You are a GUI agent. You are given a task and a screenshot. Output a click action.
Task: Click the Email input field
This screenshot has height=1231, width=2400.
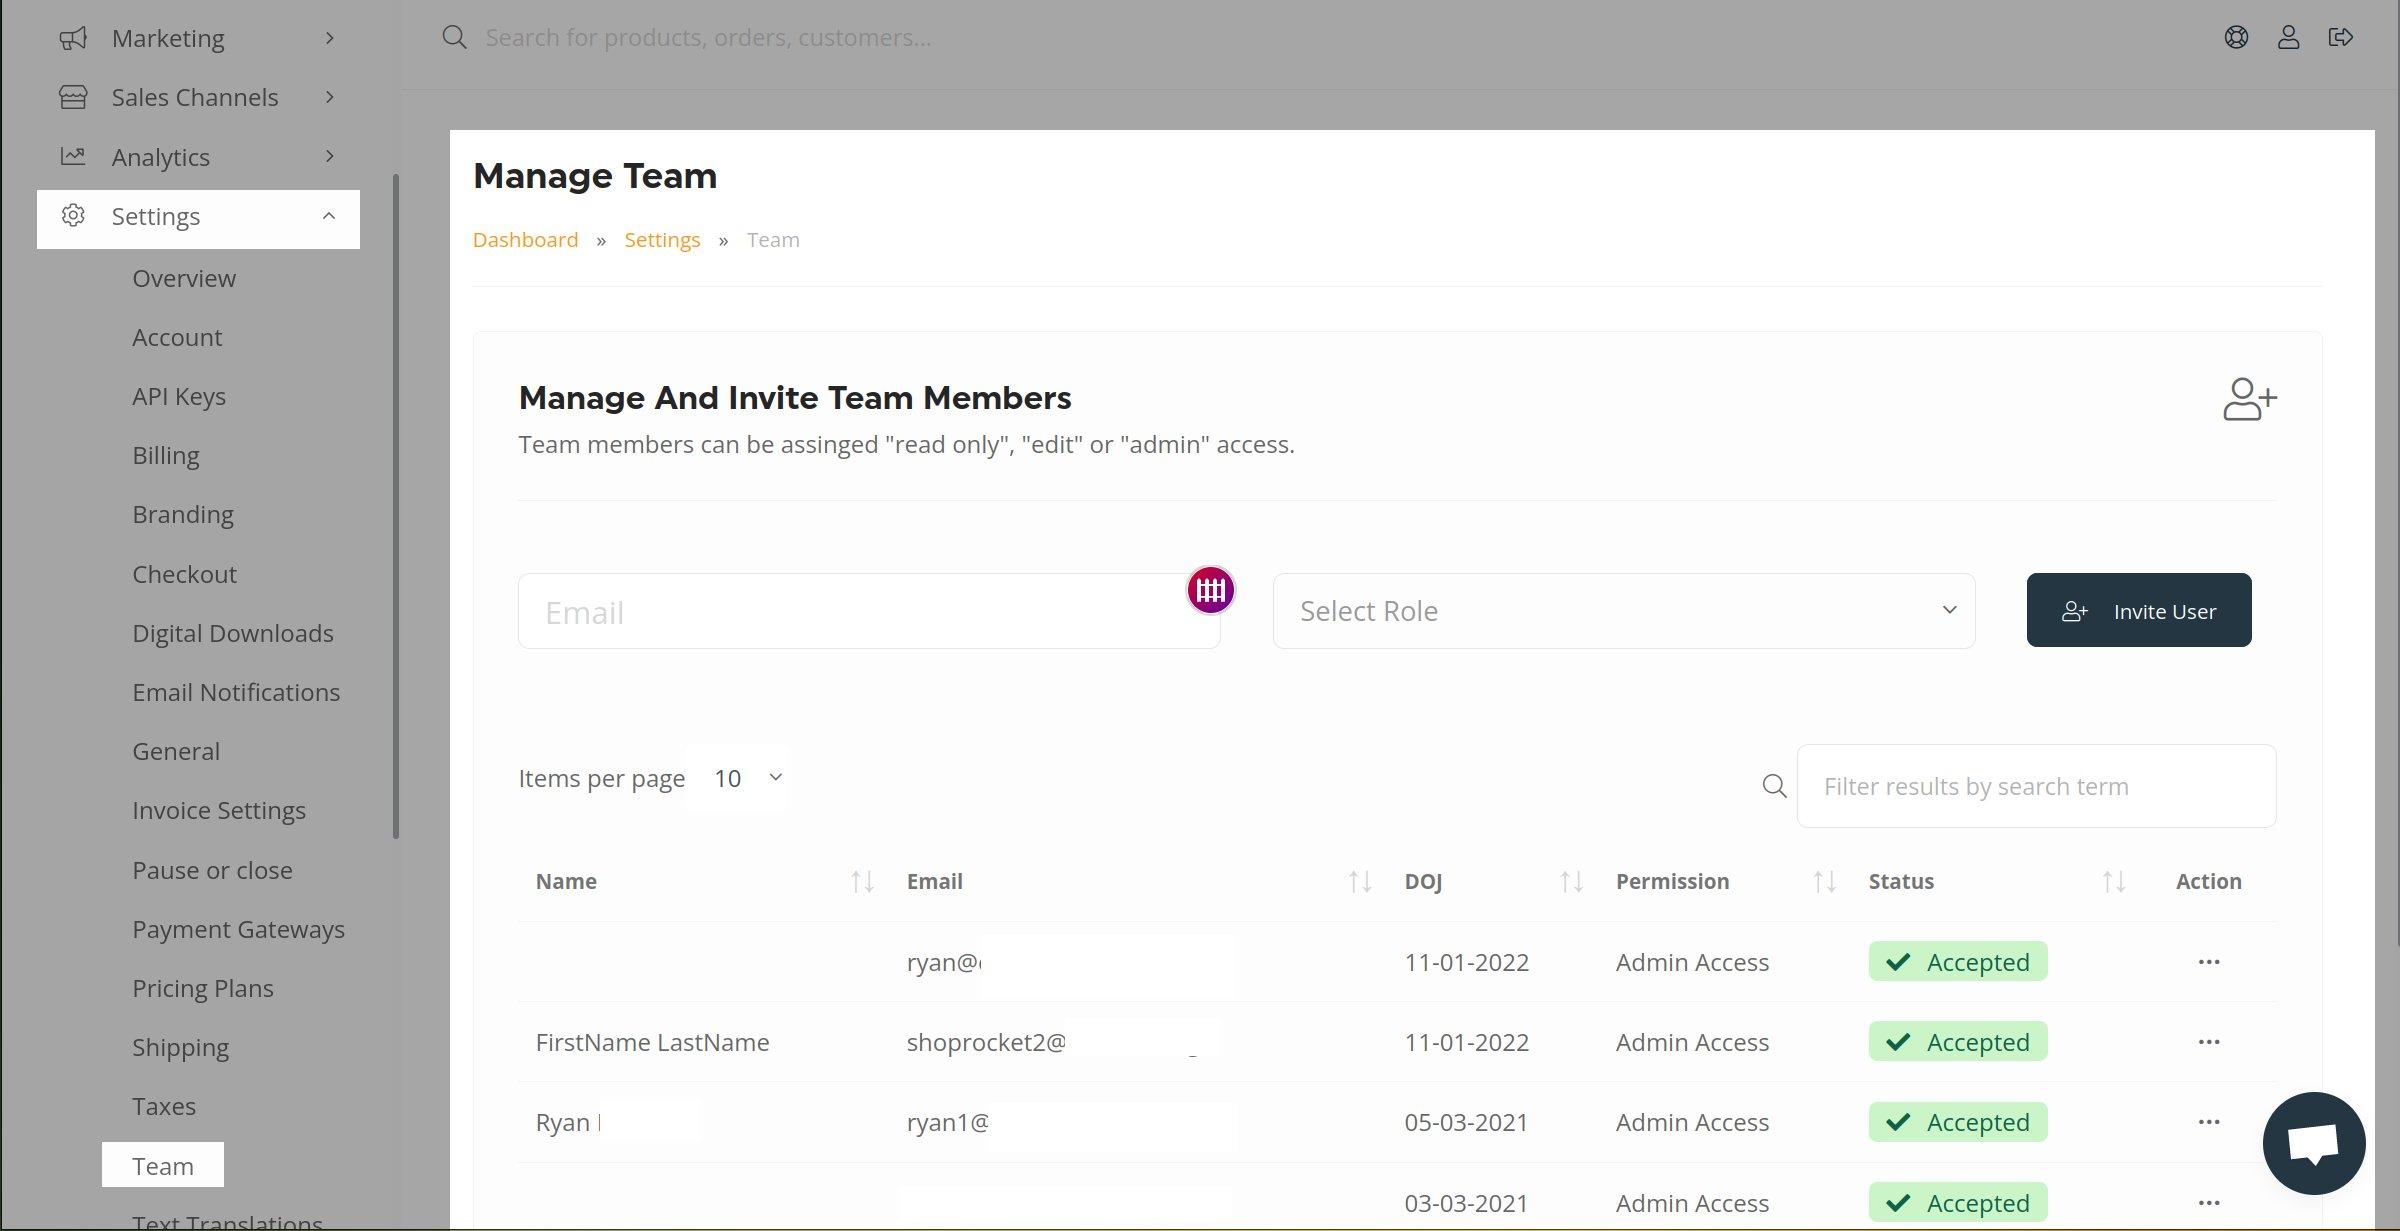pos(869,611)
